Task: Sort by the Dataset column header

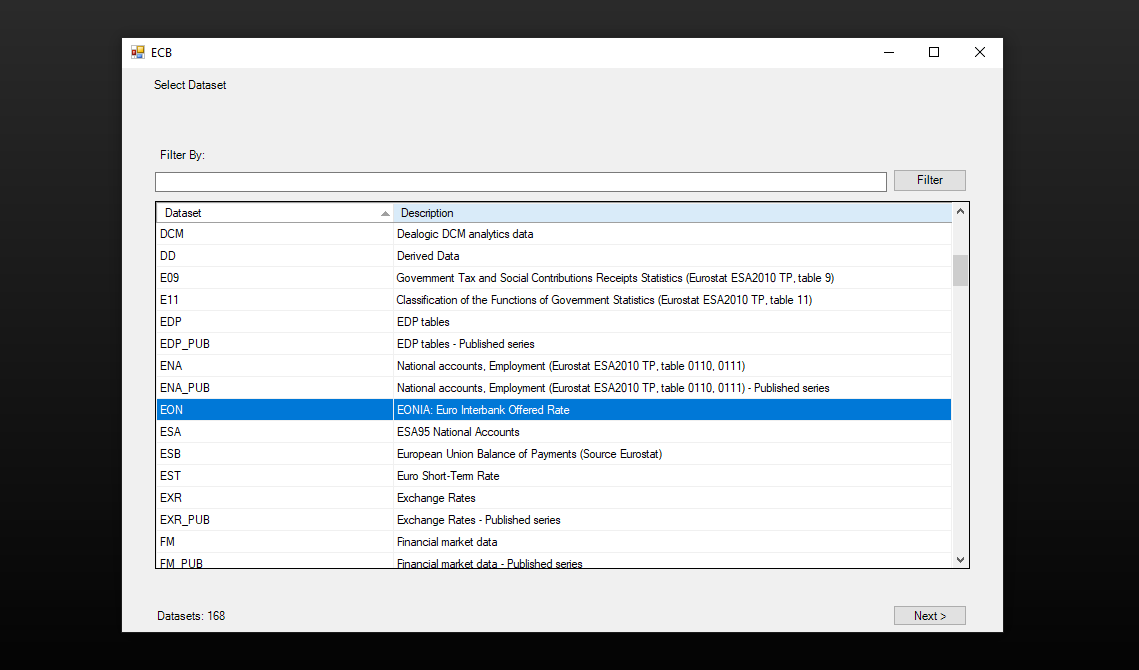Action: tap(274, 213)
